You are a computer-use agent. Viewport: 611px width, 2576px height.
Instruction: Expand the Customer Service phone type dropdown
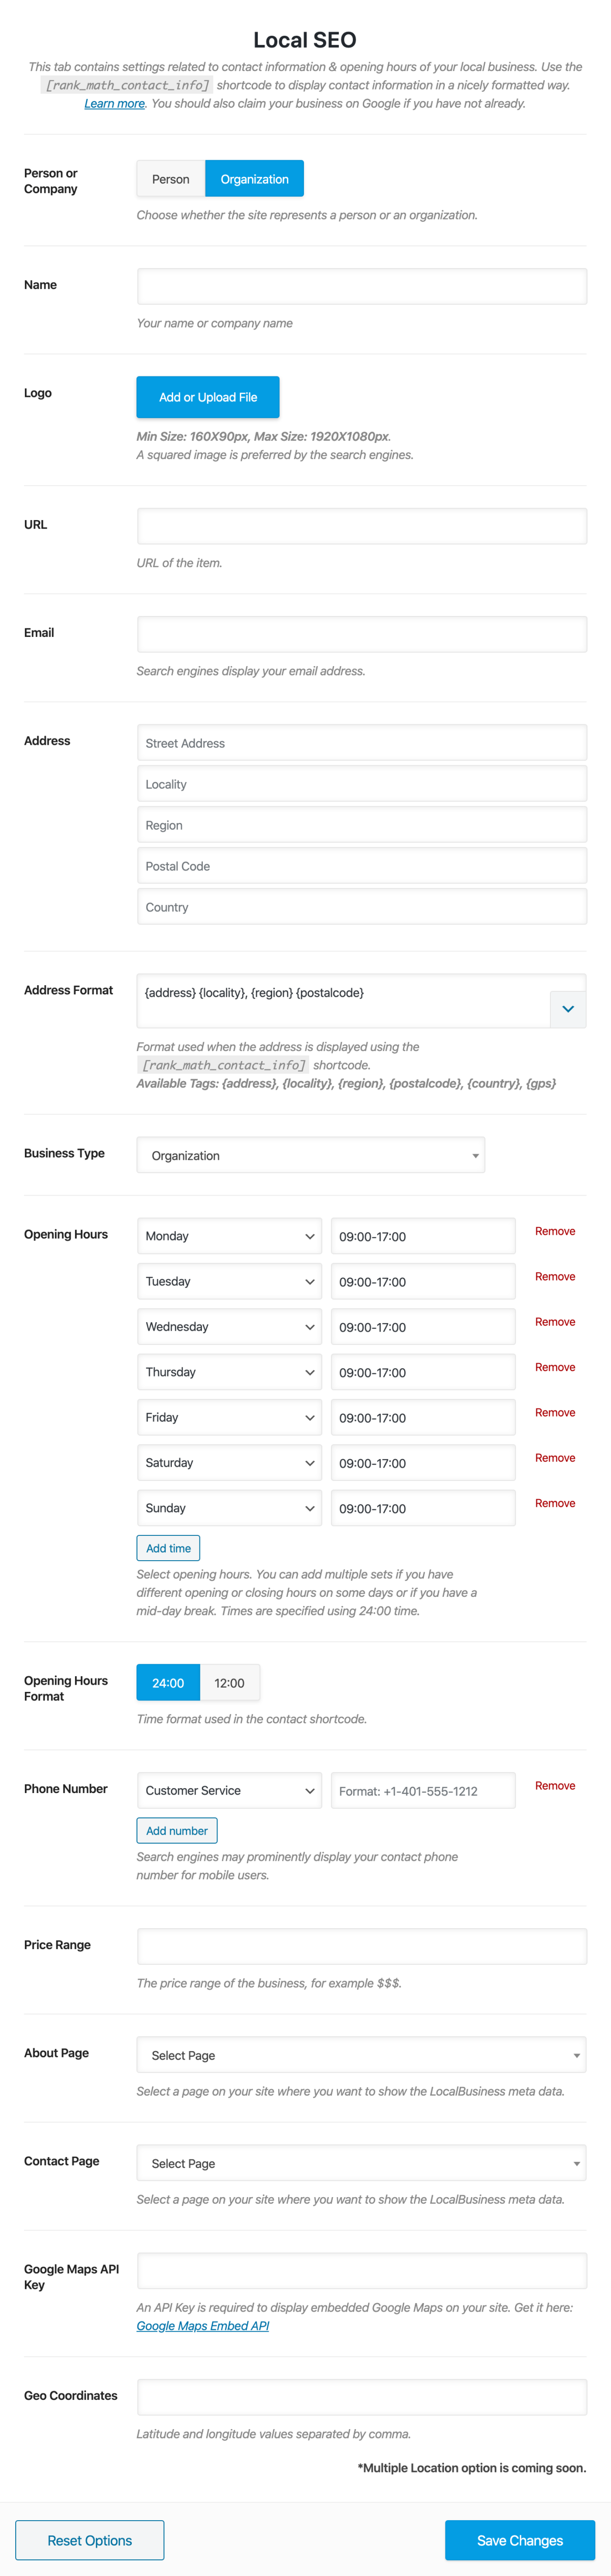229,1790
